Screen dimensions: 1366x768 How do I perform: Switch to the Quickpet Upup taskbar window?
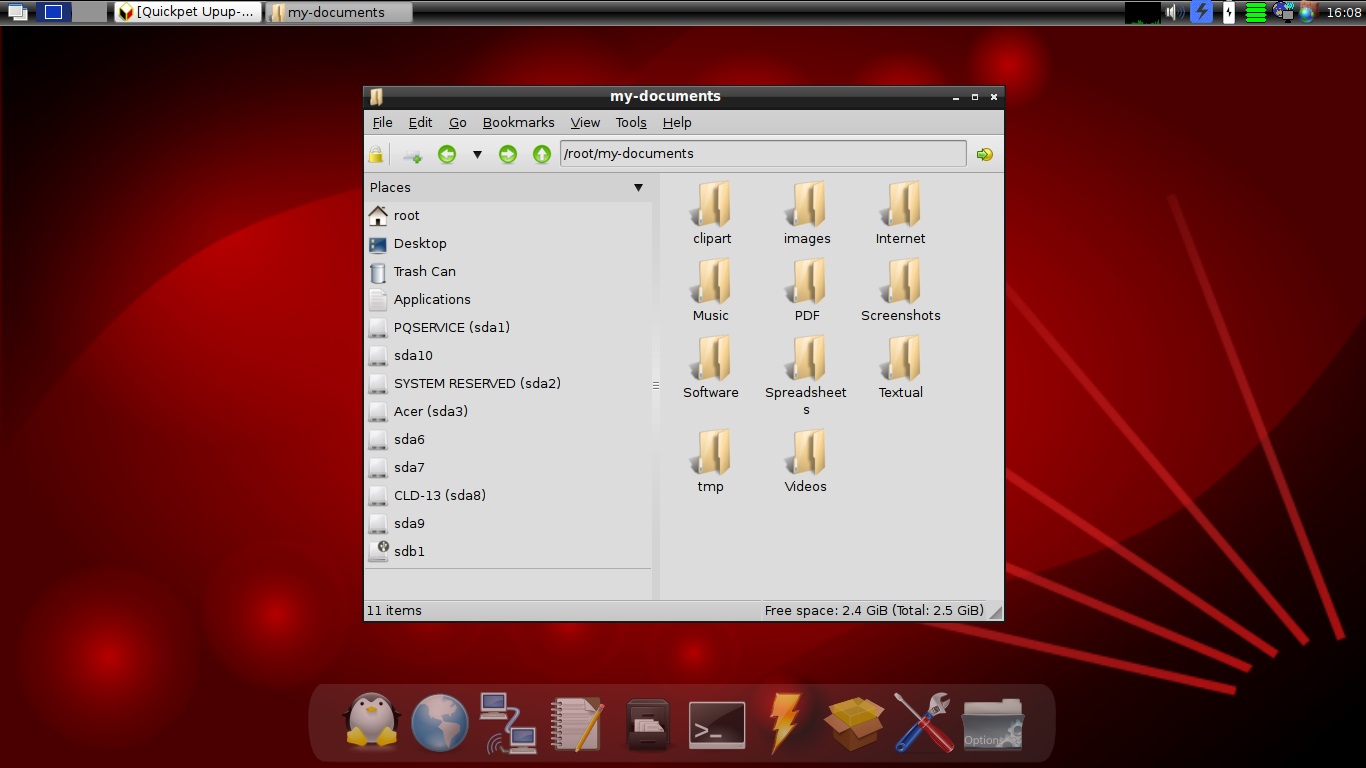(x=188, y=12)
